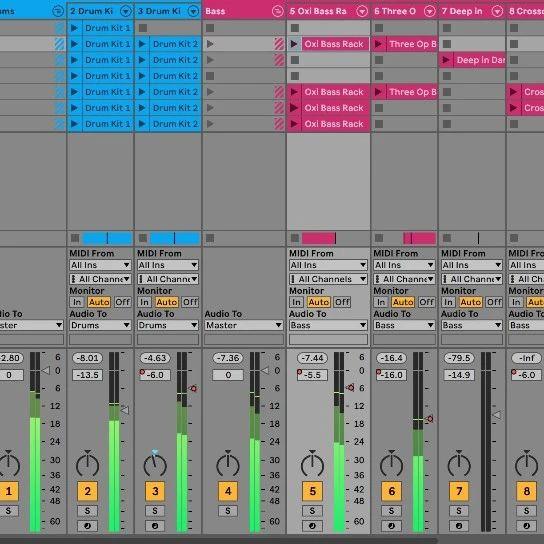Click volume fader handle on track 2
The width and height of the screenshot is (544, 544).
click(125, 410)
